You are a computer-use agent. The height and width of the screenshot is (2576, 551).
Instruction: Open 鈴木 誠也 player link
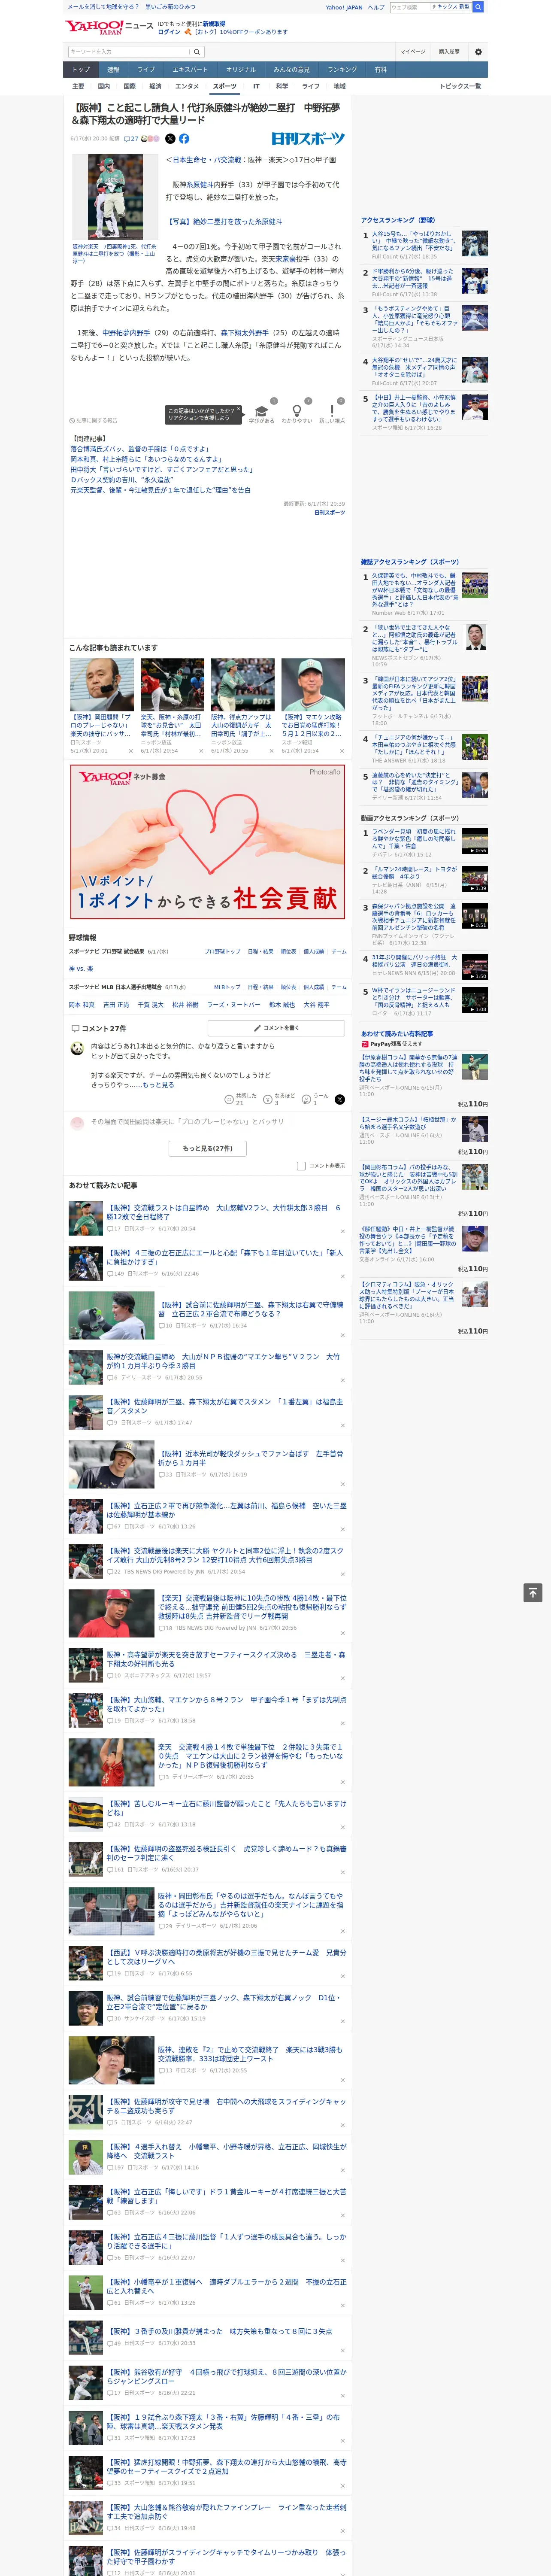tap(282, 1005)
